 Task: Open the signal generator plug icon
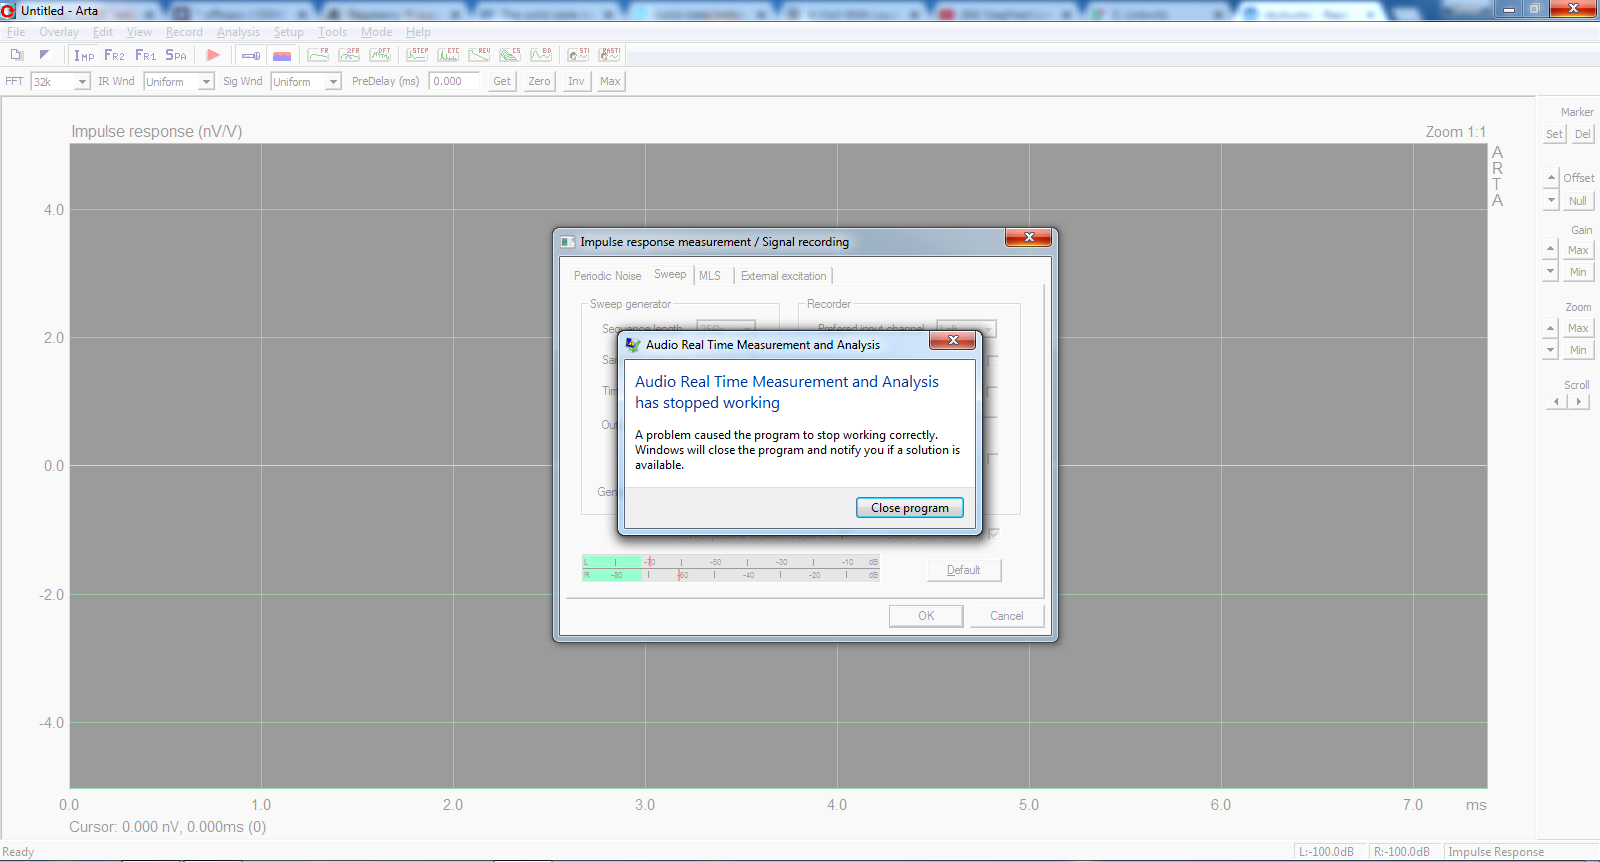click(x=251, y=55)
